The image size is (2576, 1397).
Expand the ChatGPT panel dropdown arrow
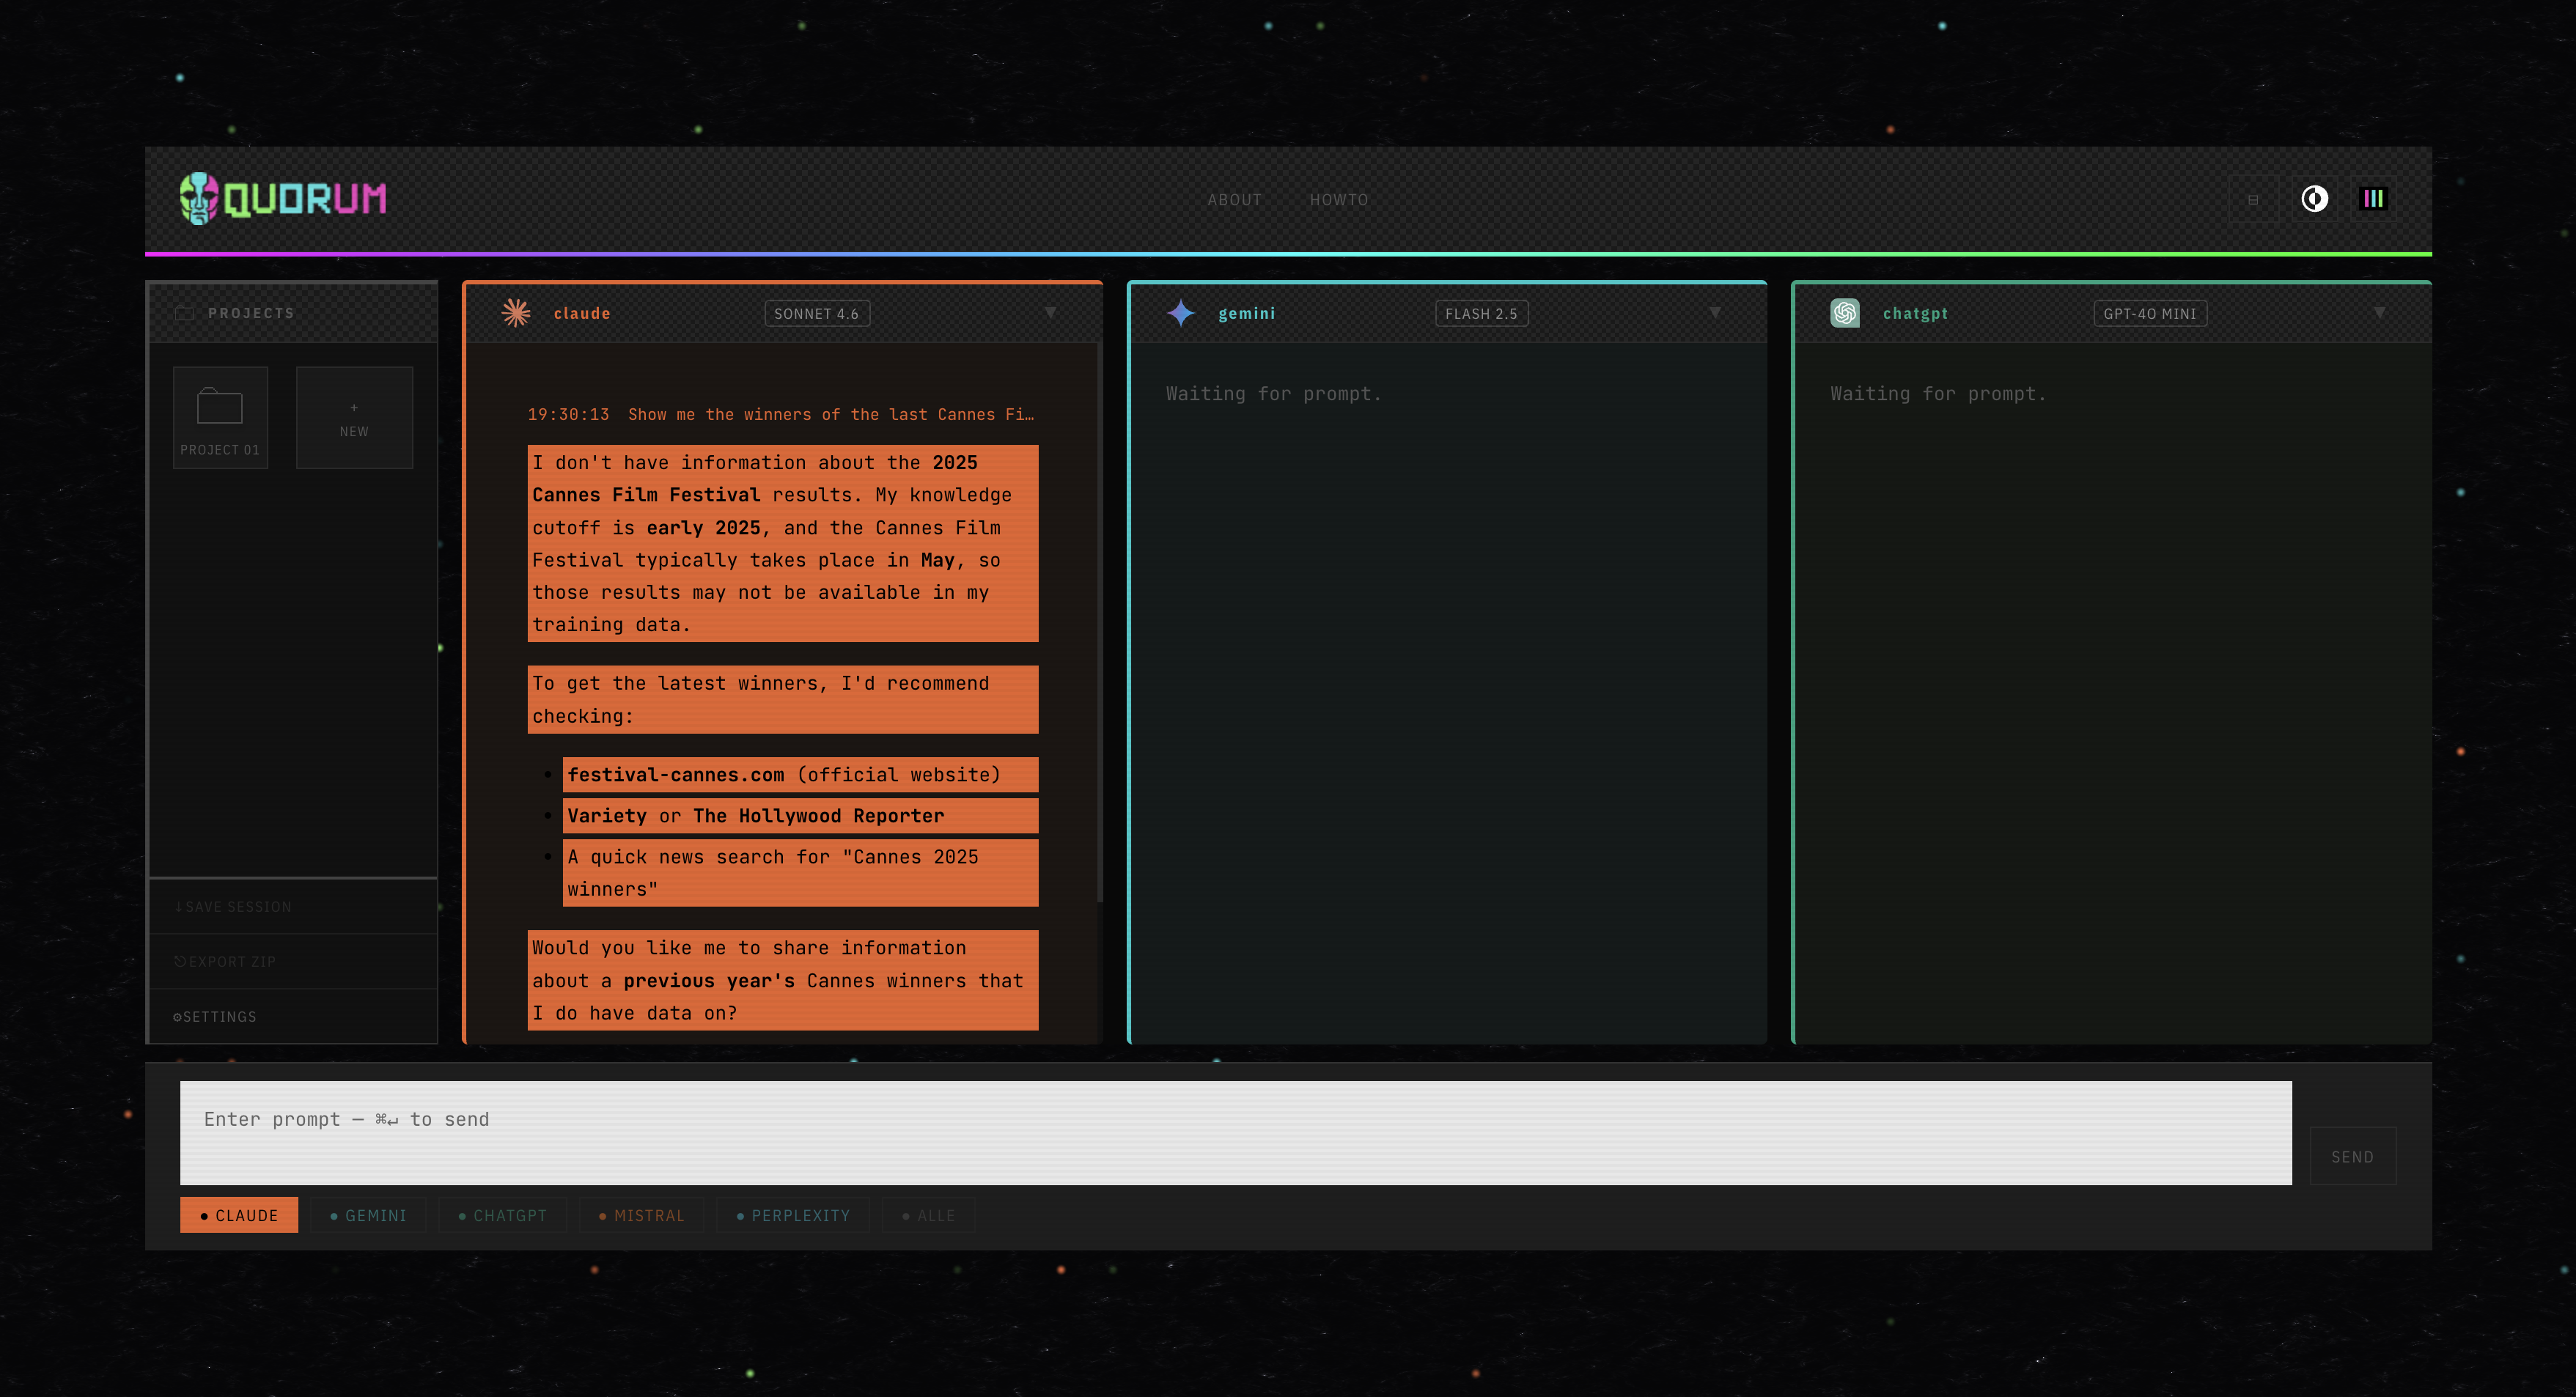(2379, 313)
